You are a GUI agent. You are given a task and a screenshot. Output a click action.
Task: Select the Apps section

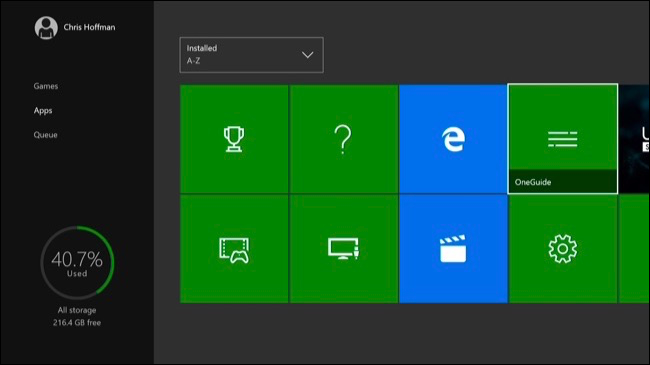click(x=43, y=111)
